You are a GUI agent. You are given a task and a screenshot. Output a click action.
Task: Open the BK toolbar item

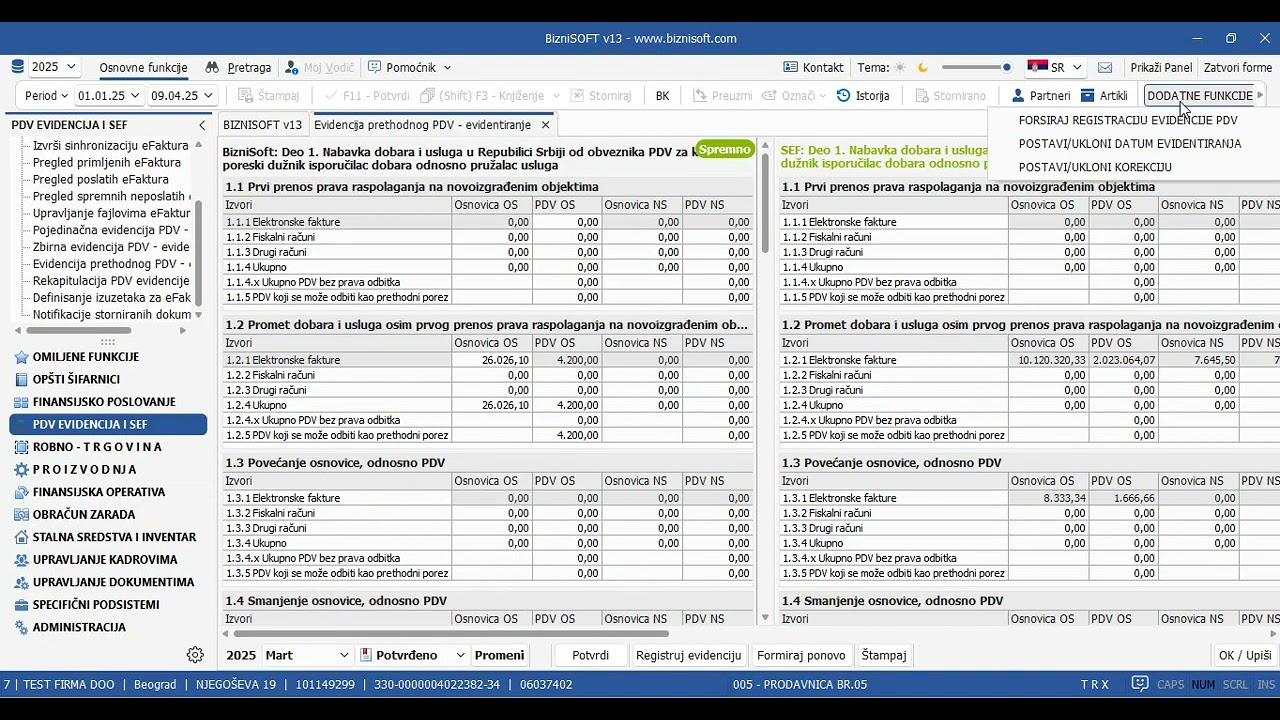point(662,95)
